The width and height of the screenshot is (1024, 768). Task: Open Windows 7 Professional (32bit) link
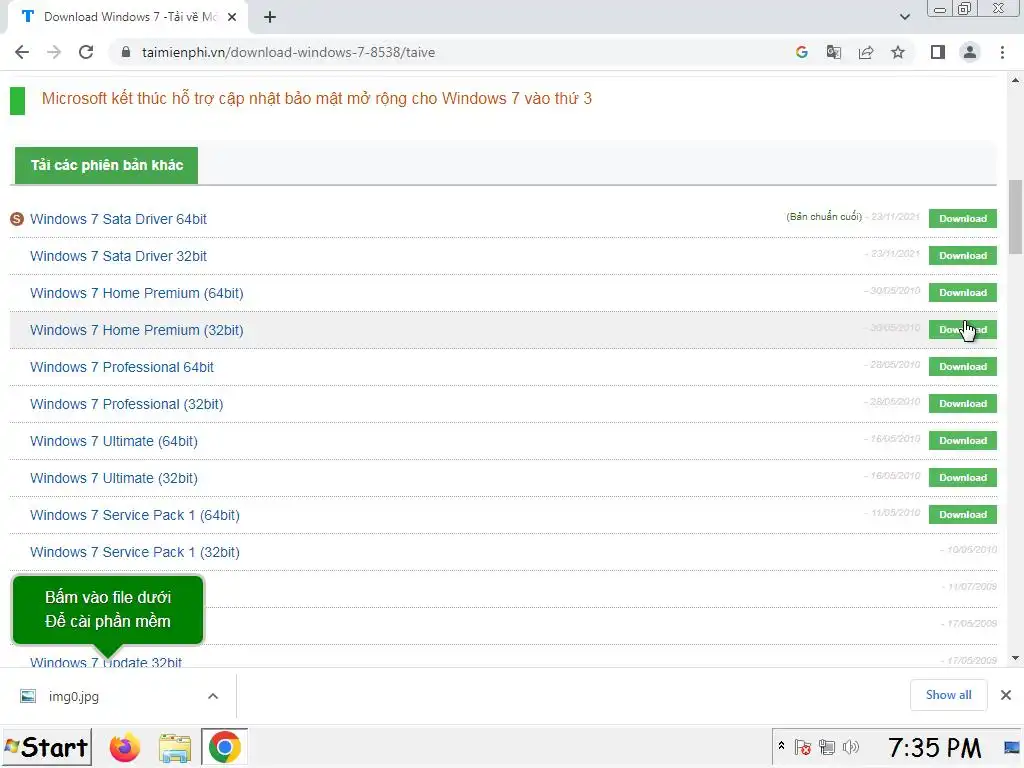click(127, 404)
